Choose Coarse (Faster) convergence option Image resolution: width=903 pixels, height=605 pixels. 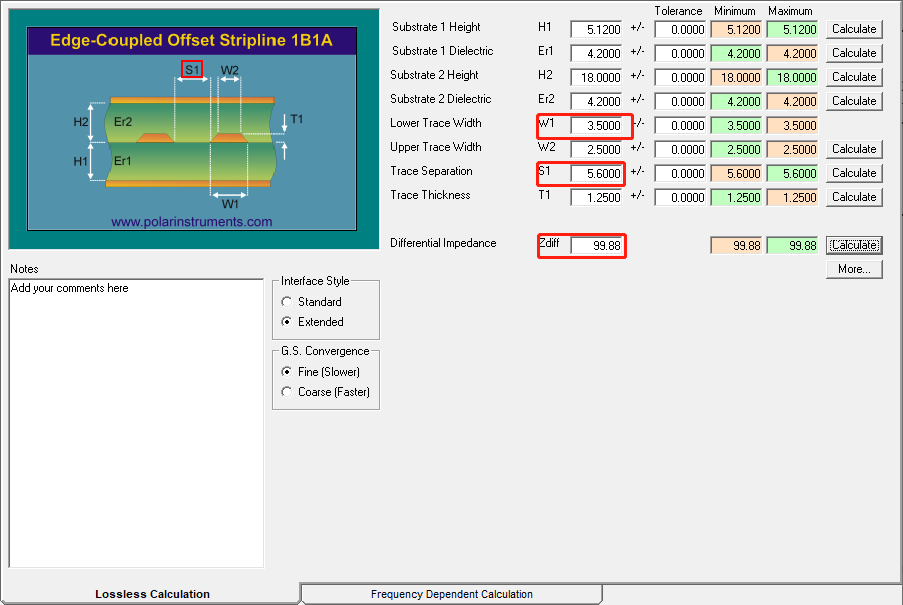(x=288, y=392)
